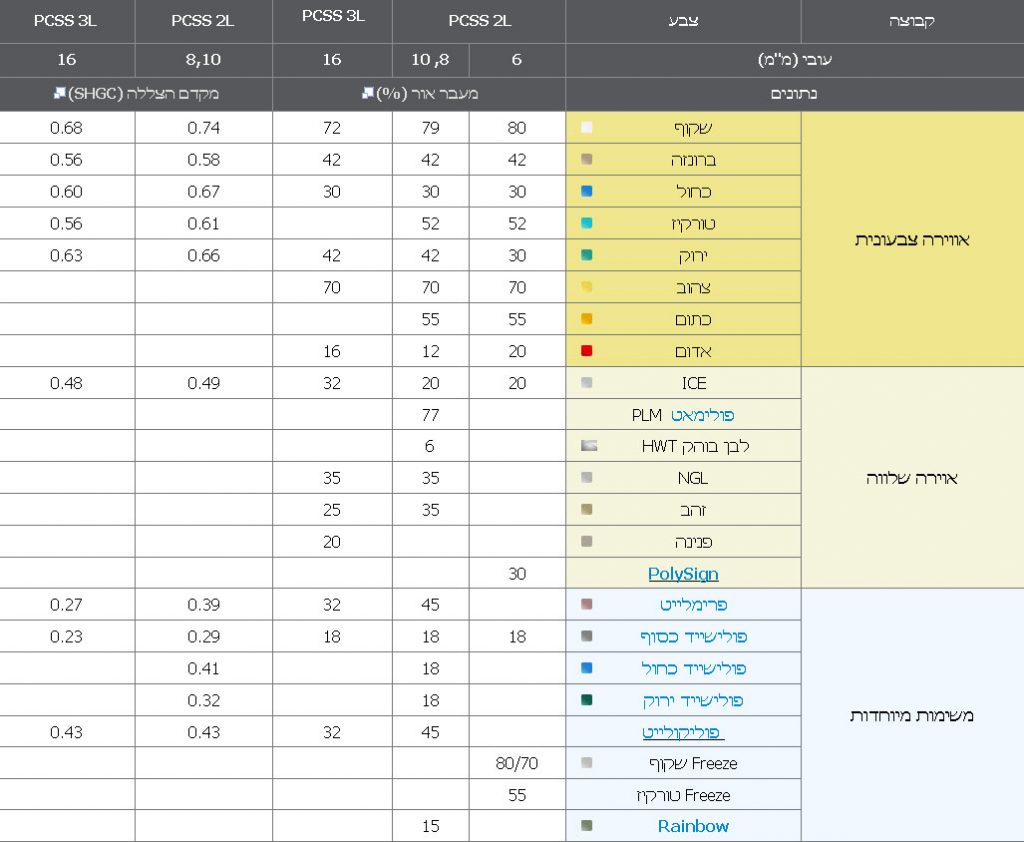Select the red swatch in the אדום row
The height and width of the screenshot is (842, 1024).
tap(586, 351)
